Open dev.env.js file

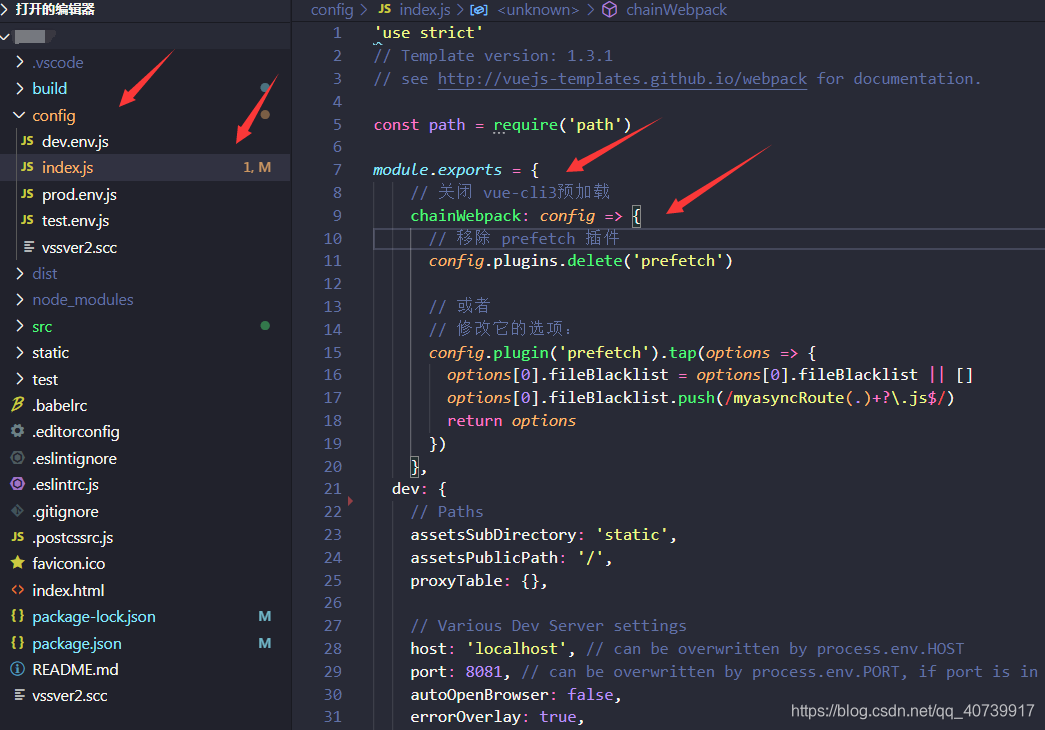click(x=75, y=141)
